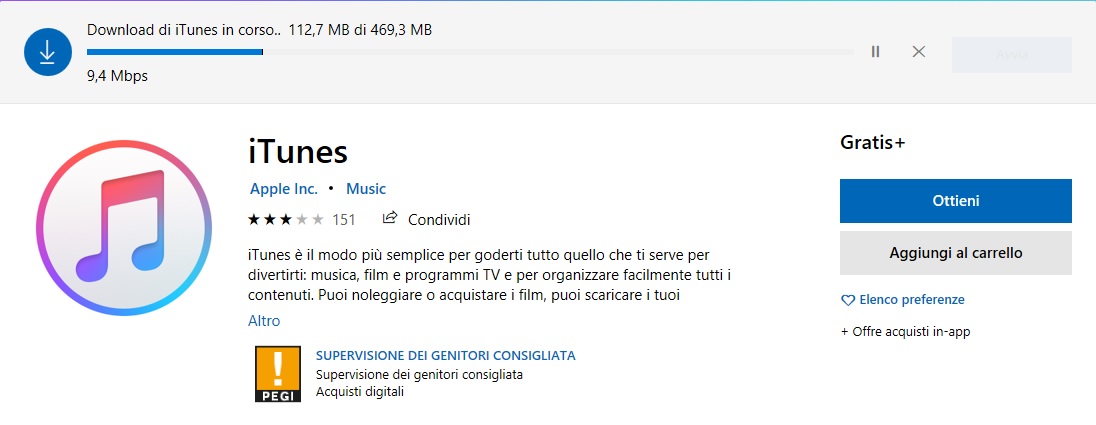Open the Music category link
1096x425 pixels.
366,189
